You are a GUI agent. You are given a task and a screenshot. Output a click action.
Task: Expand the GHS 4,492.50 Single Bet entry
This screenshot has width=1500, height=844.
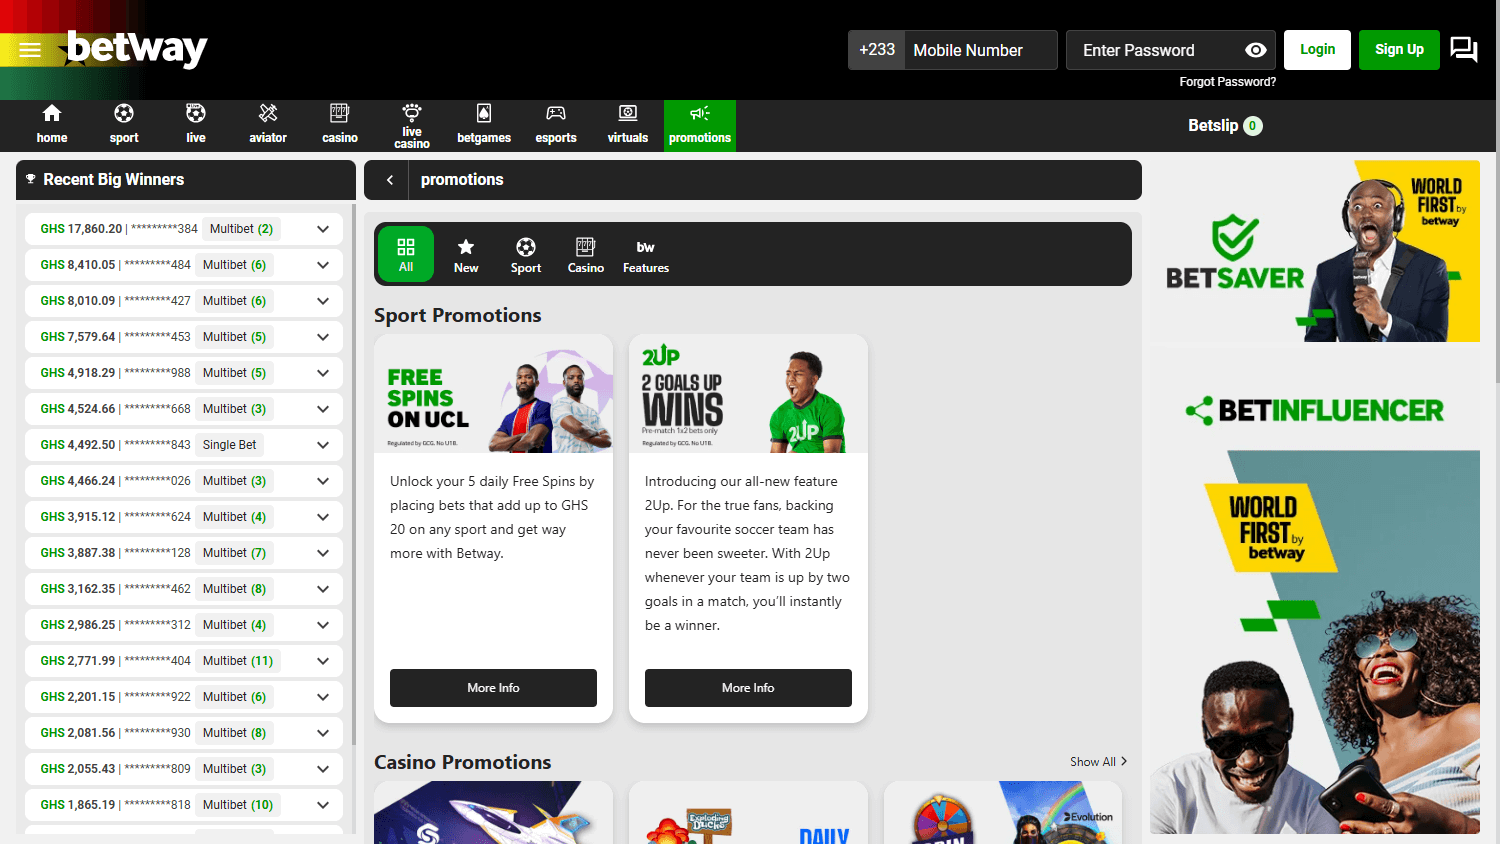[322, 444]
